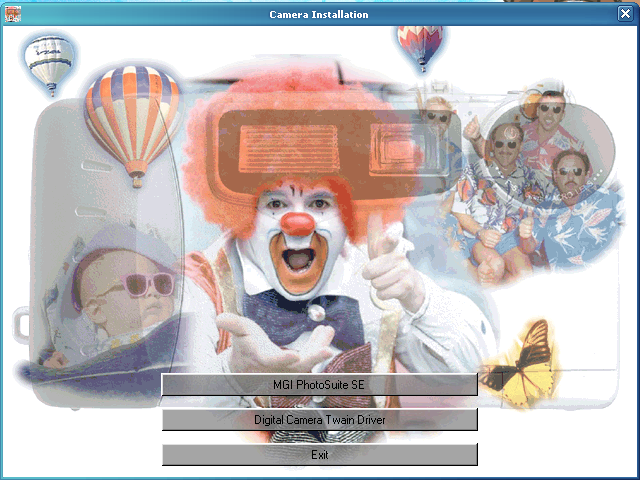This screenshot has height=480, width=640.
Task: Launch the MGI PhotoSuite SE installer
Action: pos(319,385)
